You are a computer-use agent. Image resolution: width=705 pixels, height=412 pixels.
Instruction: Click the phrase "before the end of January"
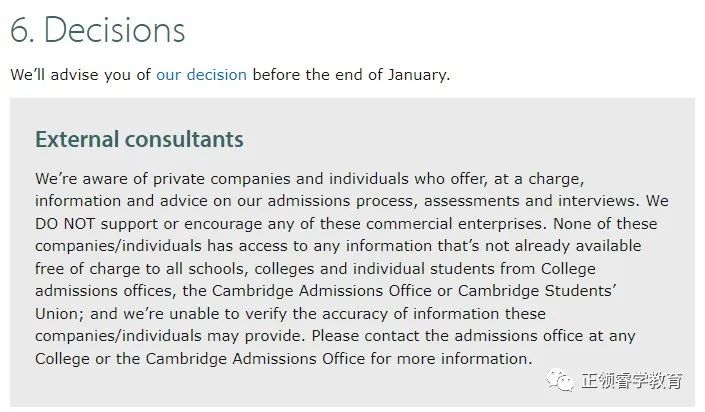click(x=351, y=75)
